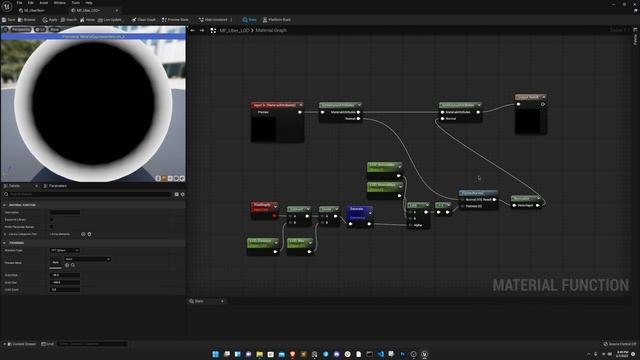Add element to Library Categories array

pos(83,234)
